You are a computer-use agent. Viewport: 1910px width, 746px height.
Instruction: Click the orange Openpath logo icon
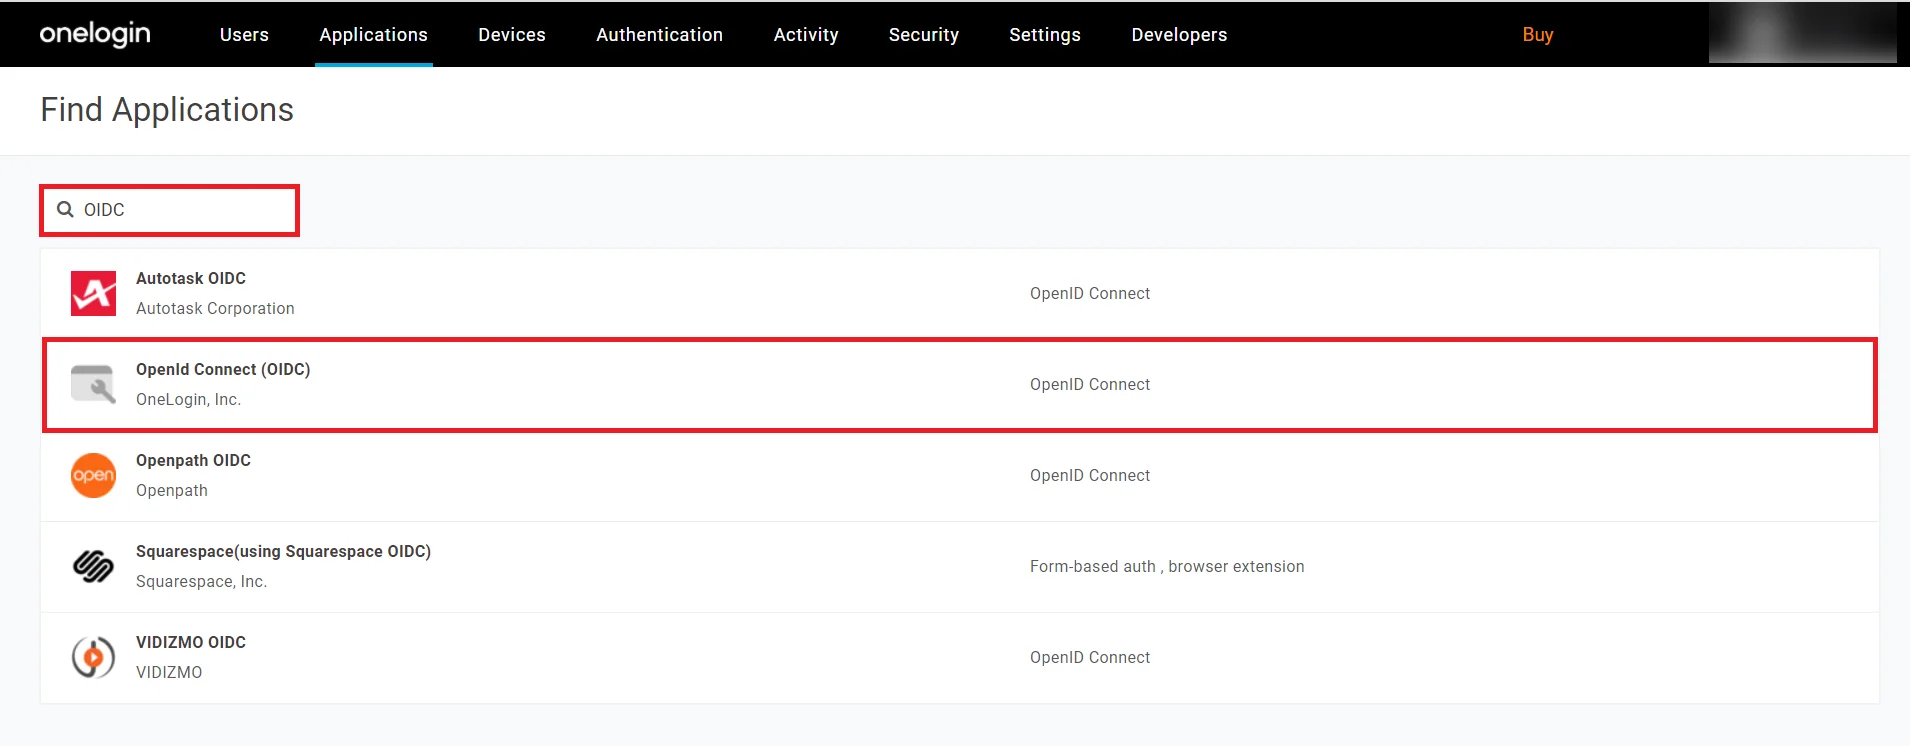[x=93, y=475]
